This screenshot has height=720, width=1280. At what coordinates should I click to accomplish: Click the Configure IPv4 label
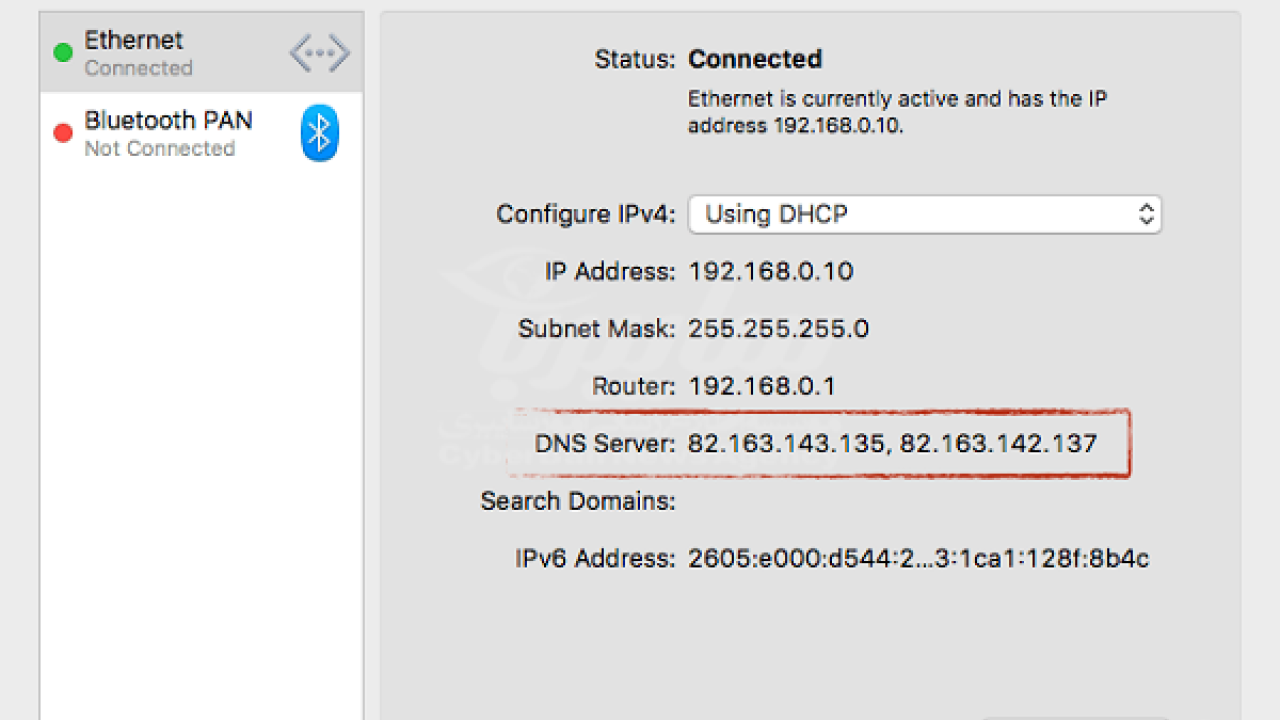click(586, 214)
